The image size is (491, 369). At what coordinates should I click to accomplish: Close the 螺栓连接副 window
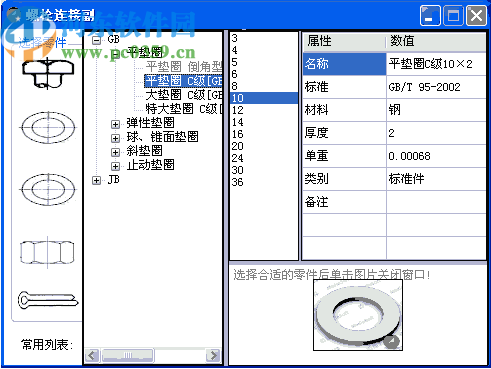tap(476, 16)
